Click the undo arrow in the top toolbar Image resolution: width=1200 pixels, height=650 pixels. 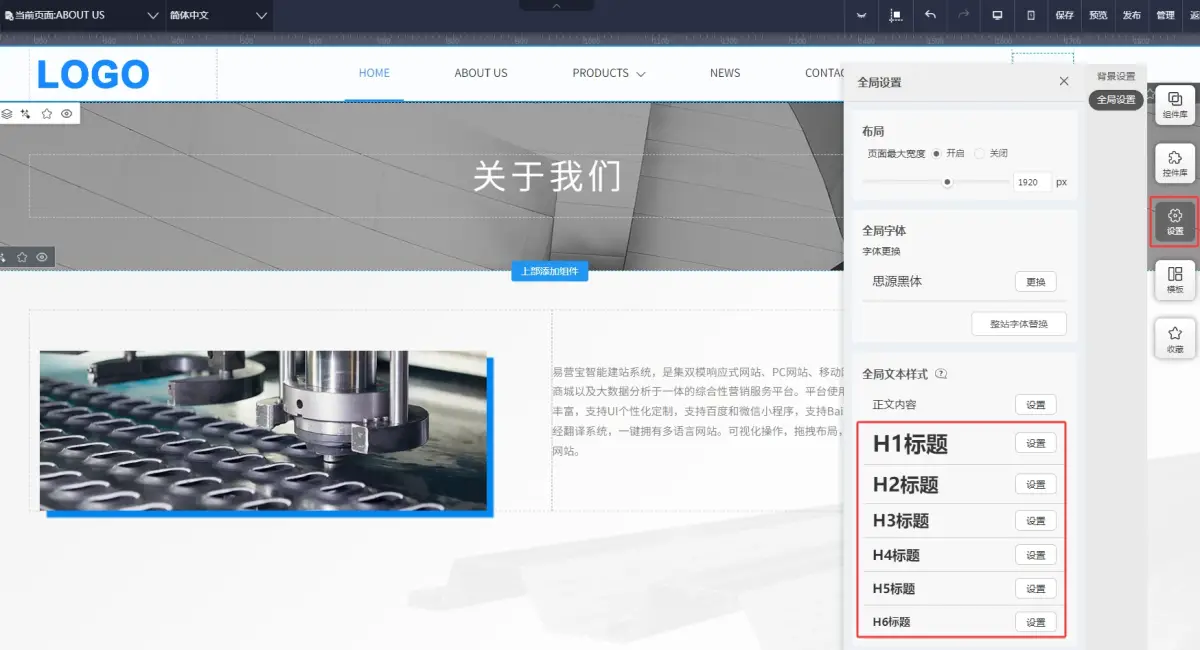[x=932, y=16]
